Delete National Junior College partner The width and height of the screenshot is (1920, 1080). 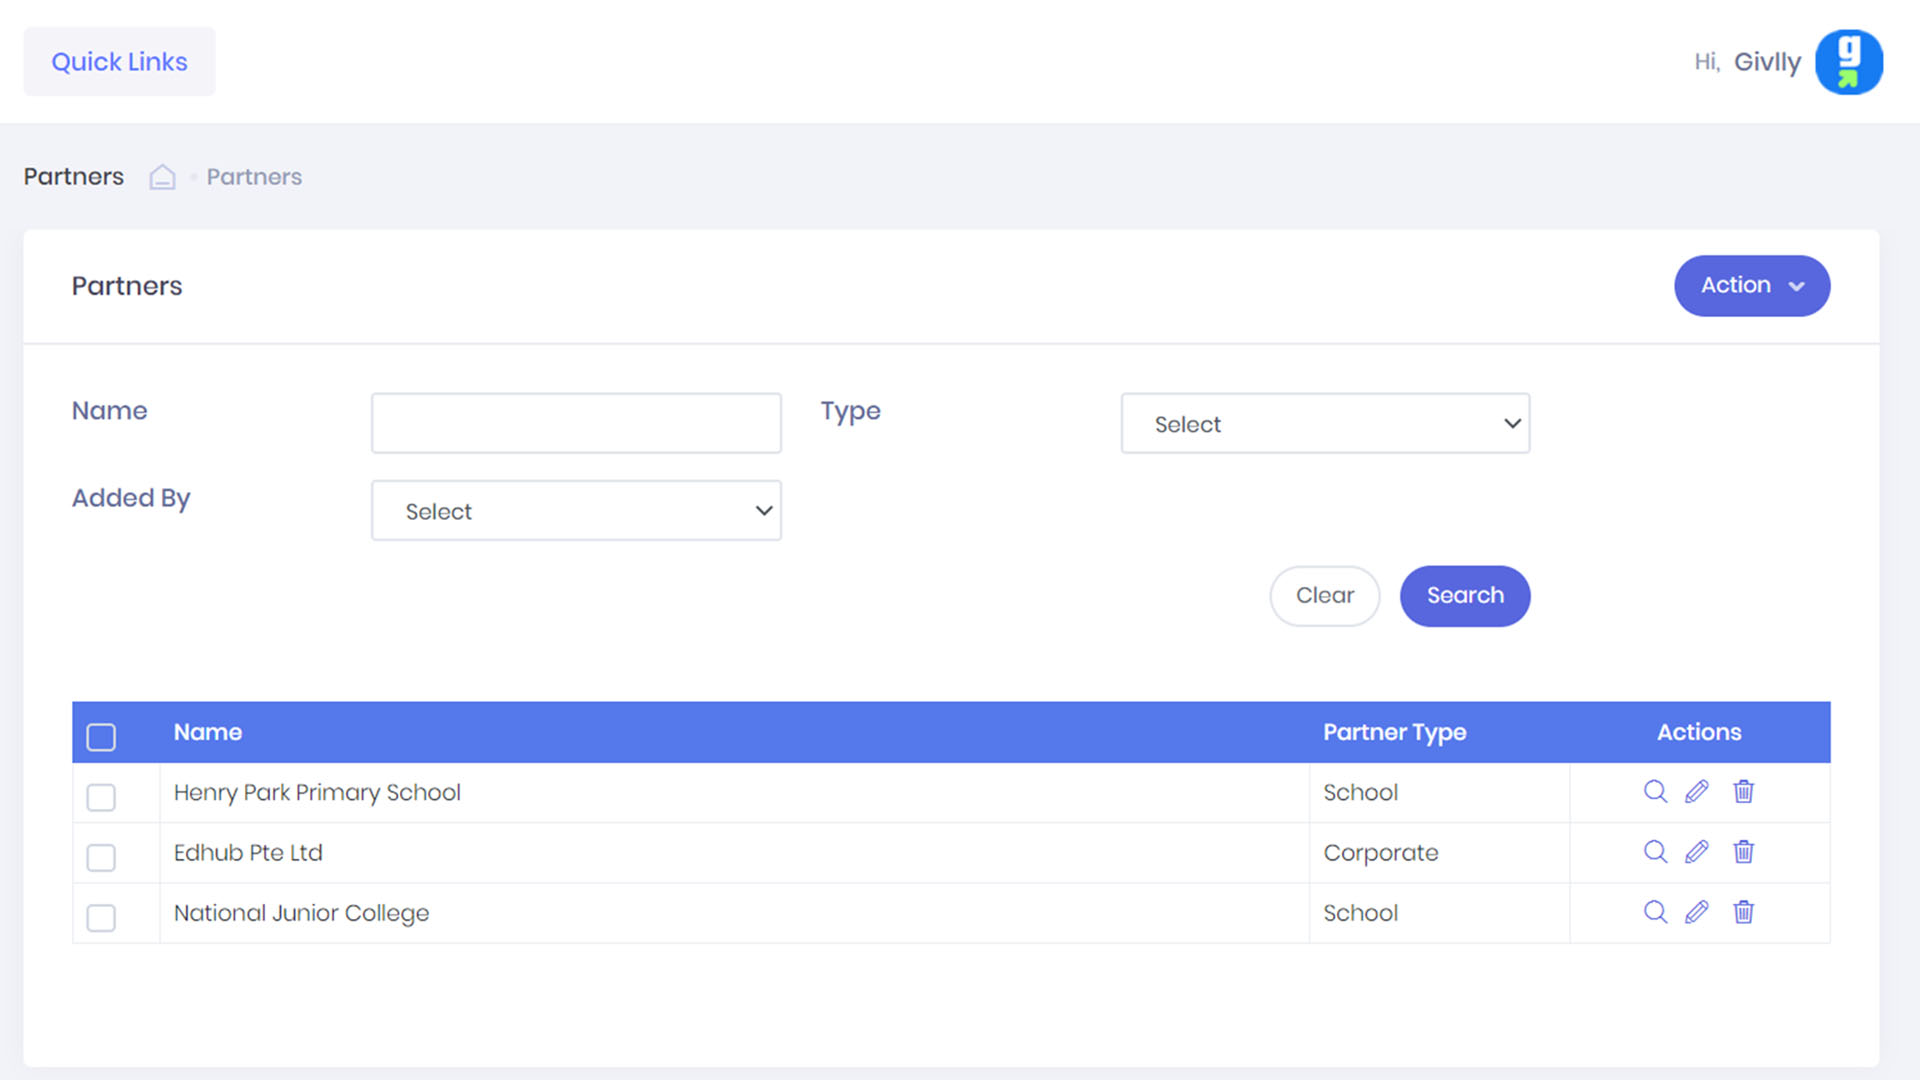pyautogui.click(x=1743, y=912)
